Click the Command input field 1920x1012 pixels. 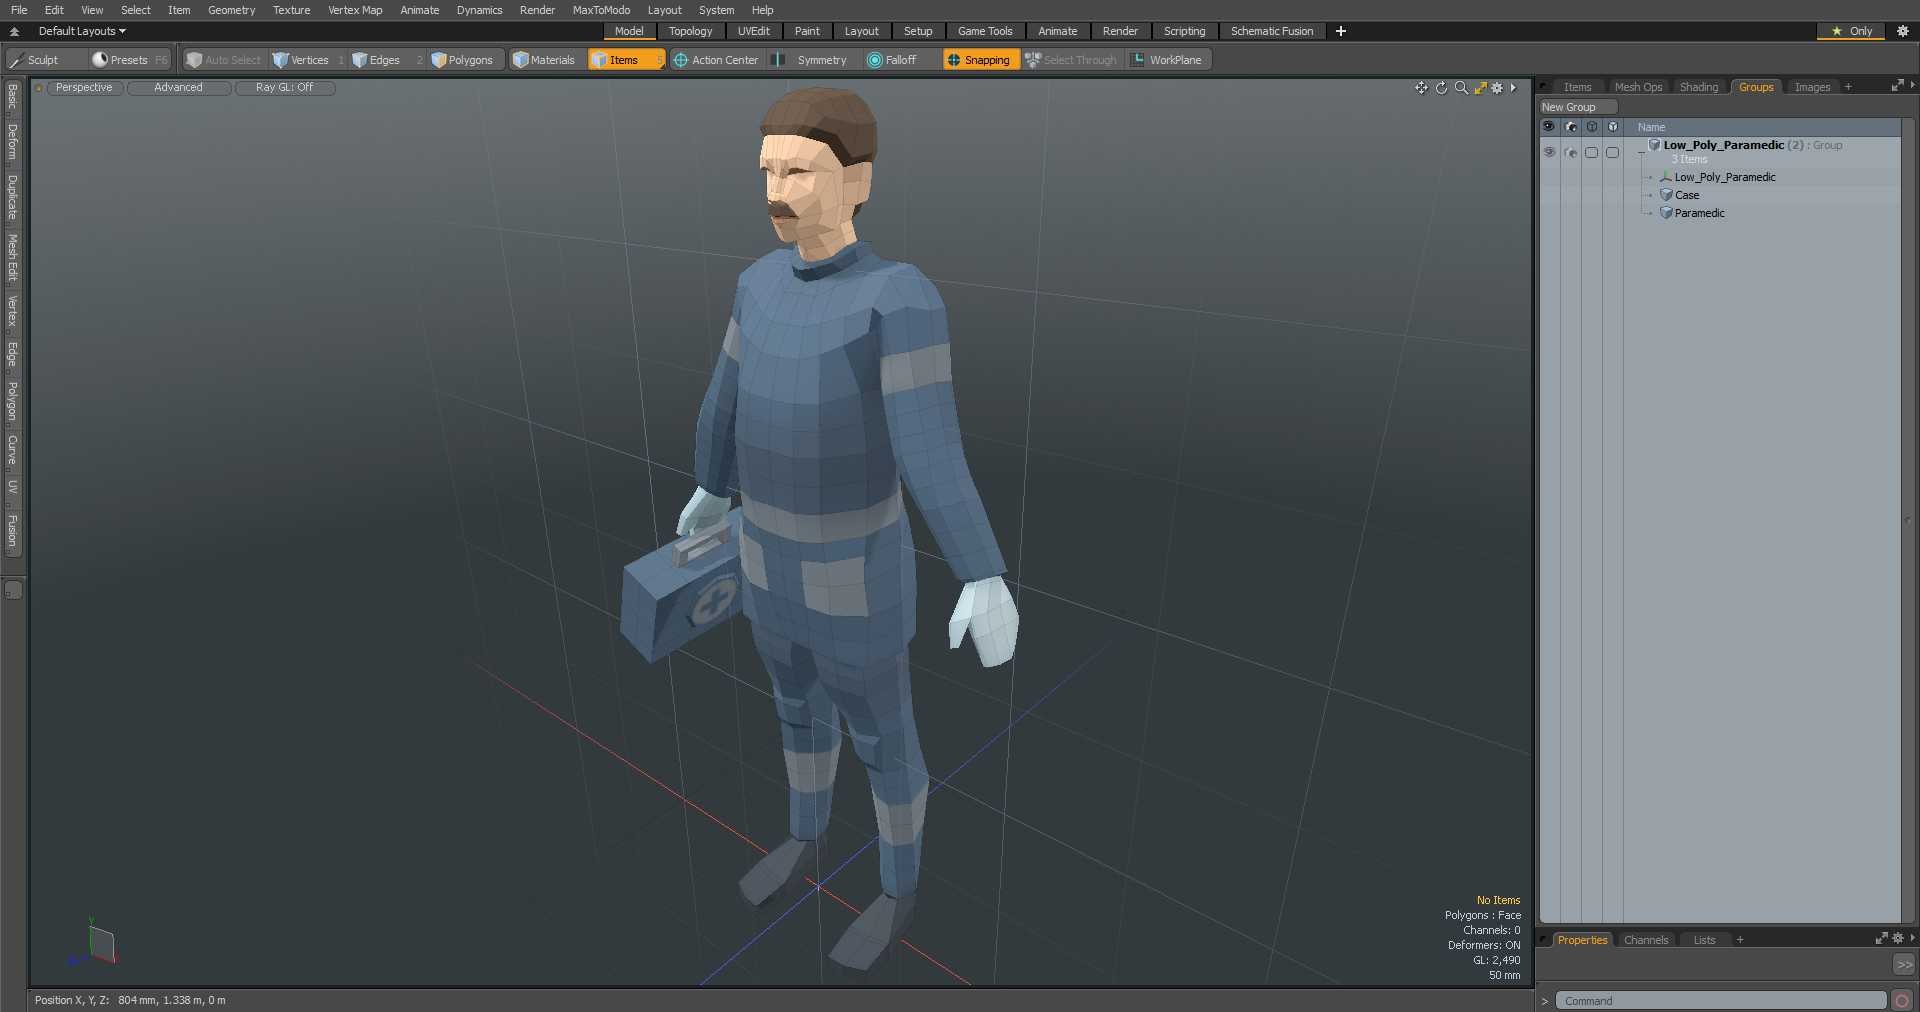pyautogui.click(x=1721, y=1001)
